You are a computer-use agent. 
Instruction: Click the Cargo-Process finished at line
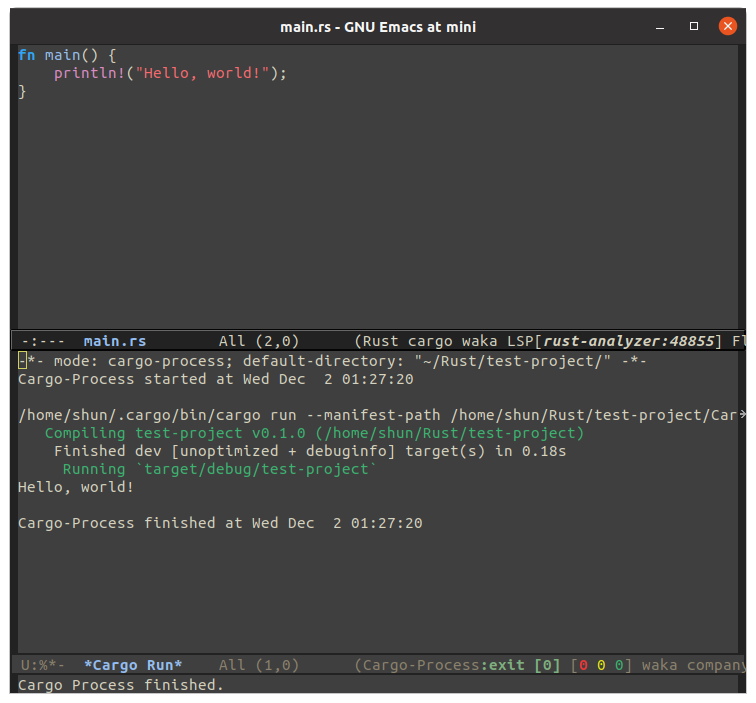[x=220, y=523]
